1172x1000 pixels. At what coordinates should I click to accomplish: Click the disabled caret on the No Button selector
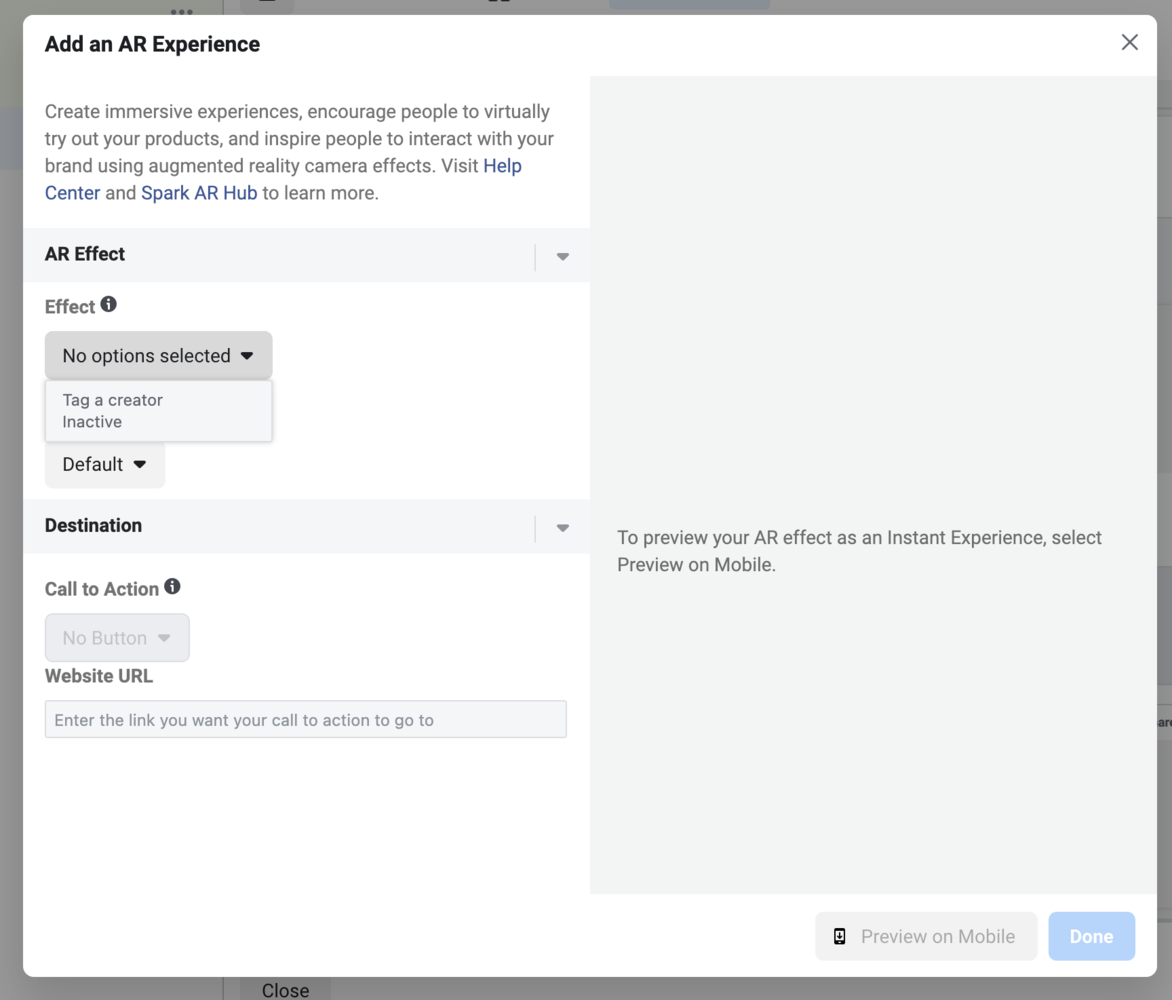click(x=162, y=637)
